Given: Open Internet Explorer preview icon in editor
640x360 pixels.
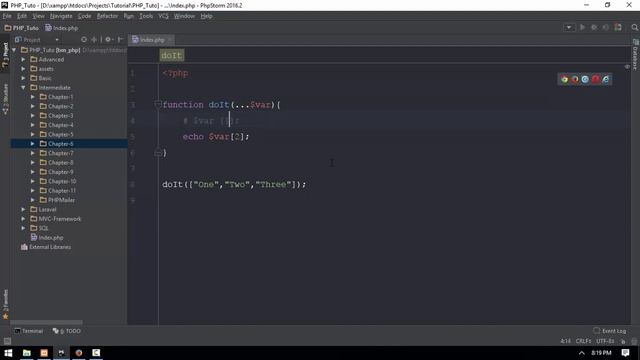Looking at the screenshot, I should point(605,79).
